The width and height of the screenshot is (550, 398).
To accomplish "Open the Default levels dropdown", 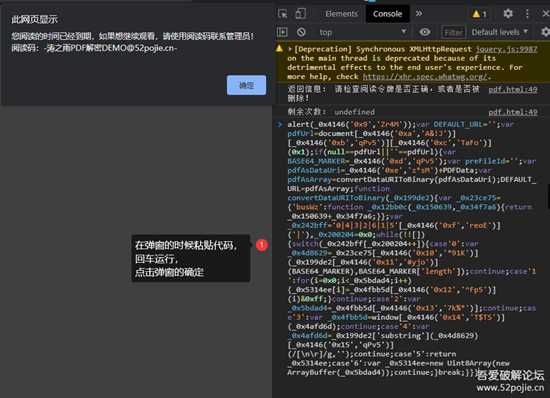I will click(499, 32).
